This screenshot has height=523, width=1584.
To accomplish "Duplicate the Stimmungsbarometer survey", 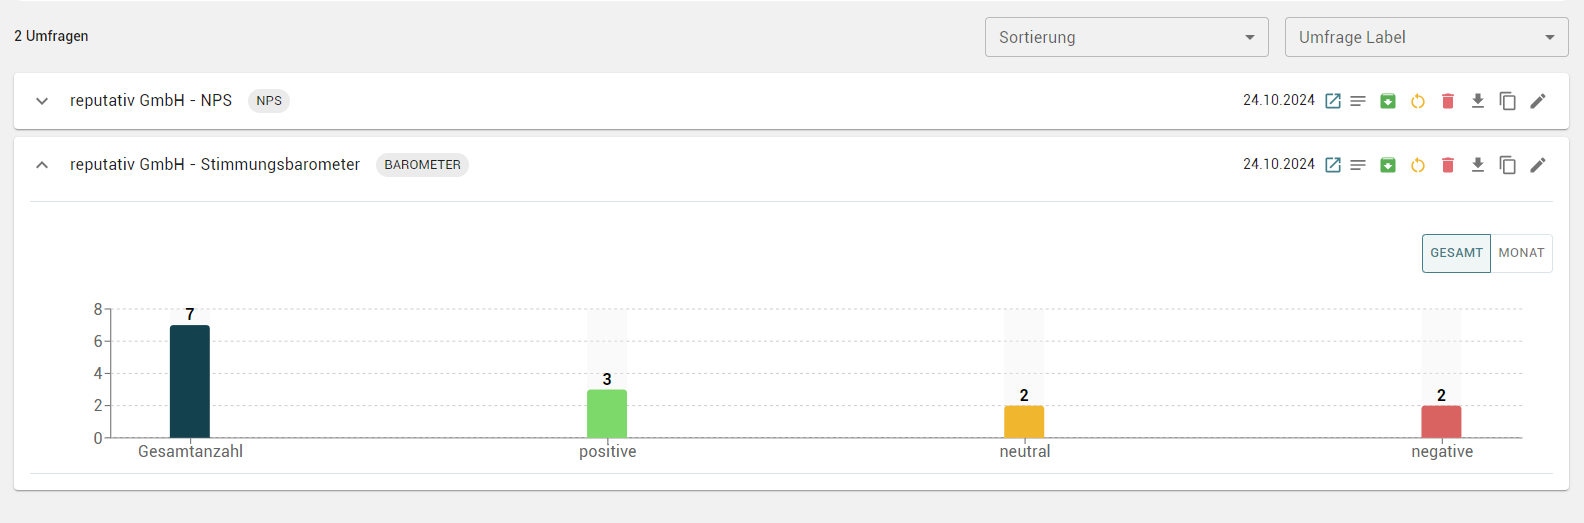I will click(1508, 165).
